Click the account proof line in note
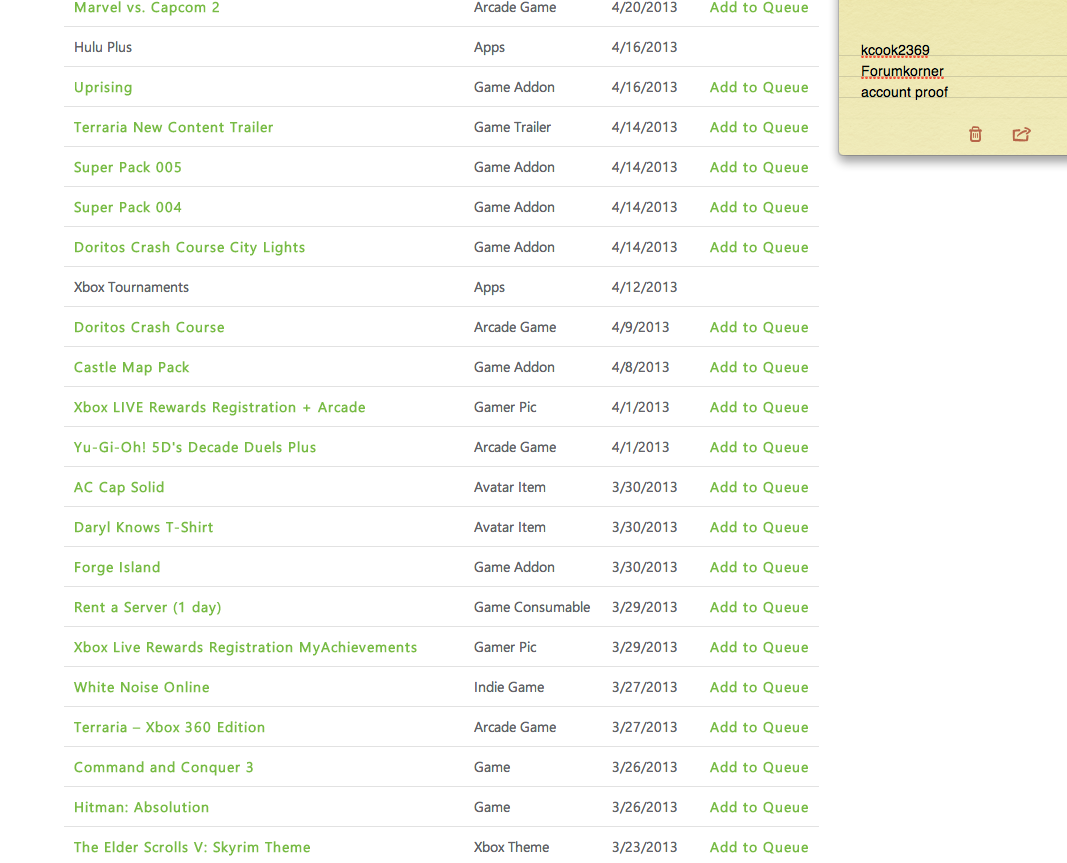 (904, 93)
